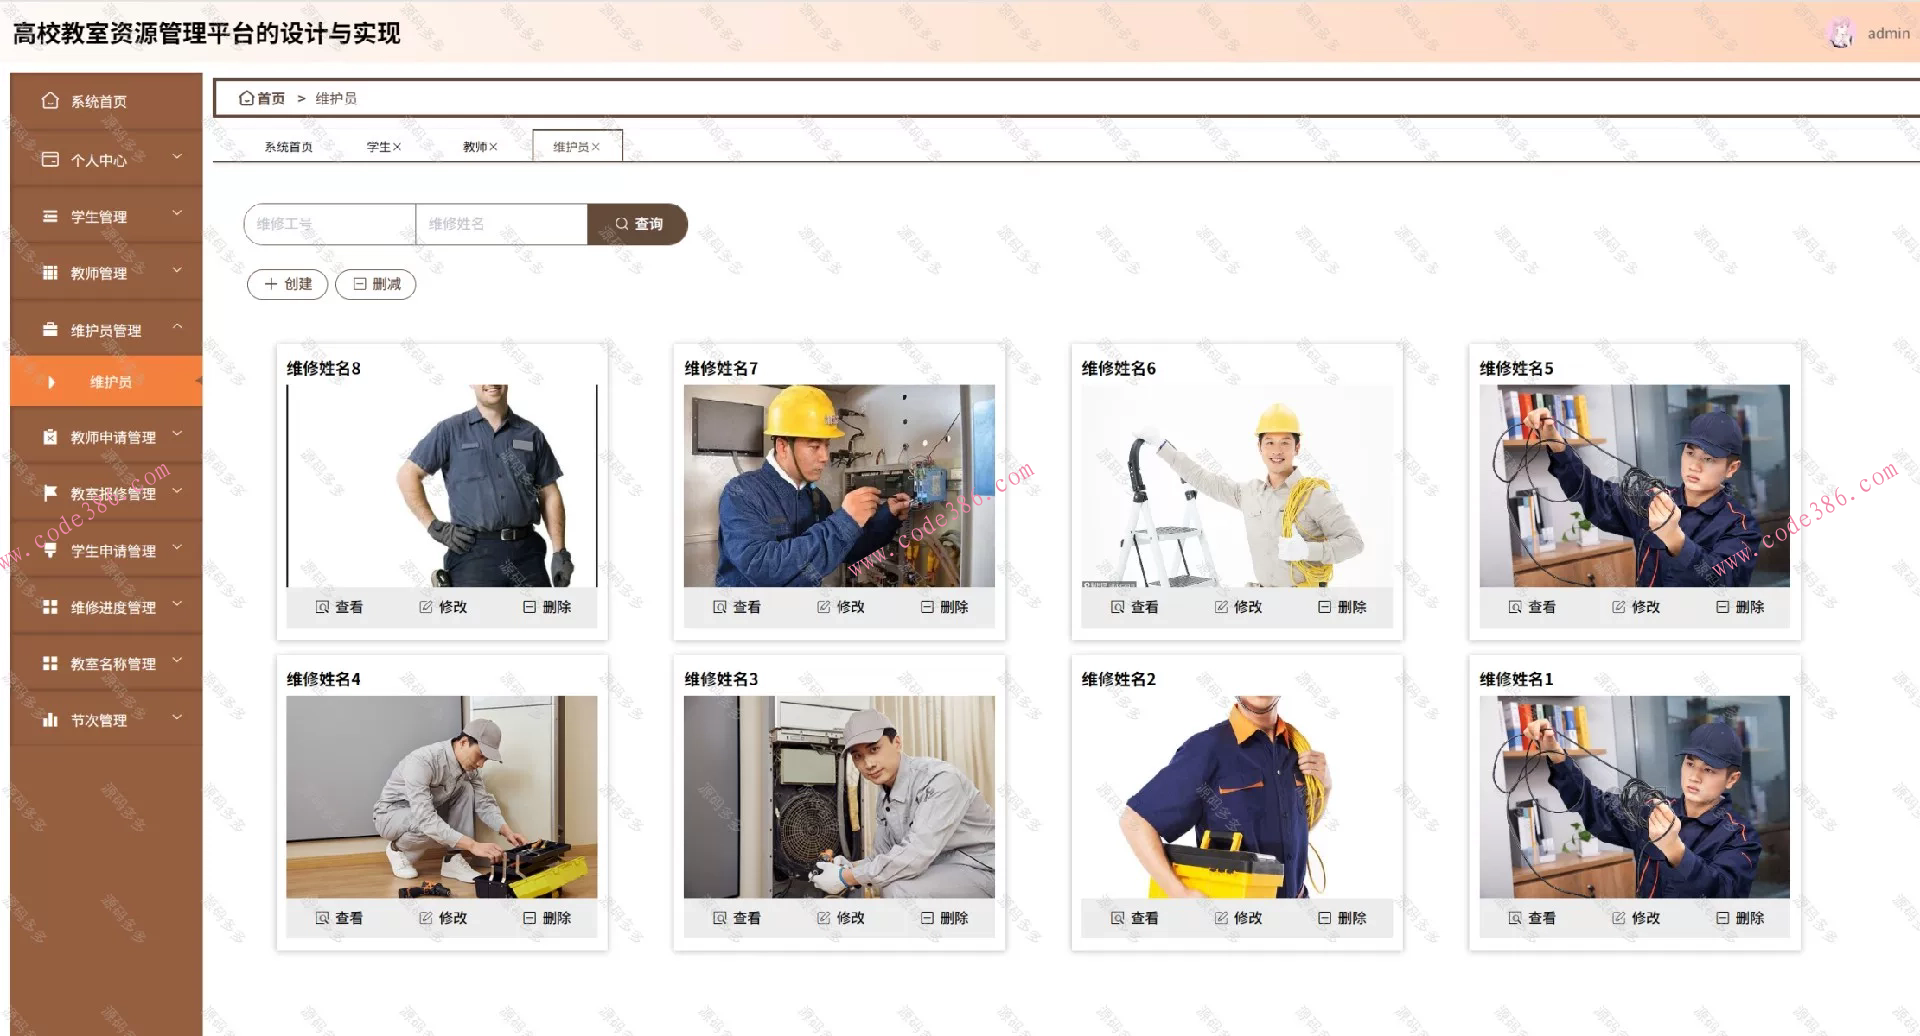Switch to the 系统首页 tab

coord(288,147)
